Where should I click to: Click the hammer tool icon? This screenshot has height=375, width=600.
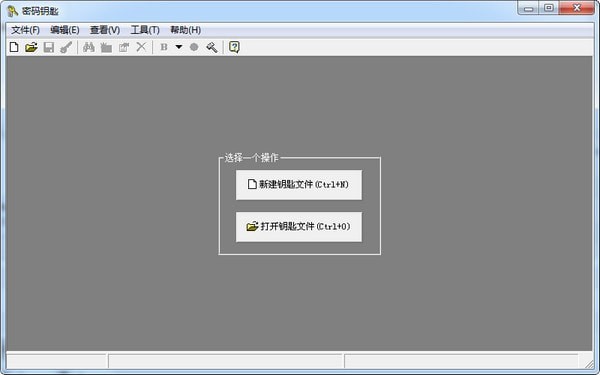click(x=212, y=47)
